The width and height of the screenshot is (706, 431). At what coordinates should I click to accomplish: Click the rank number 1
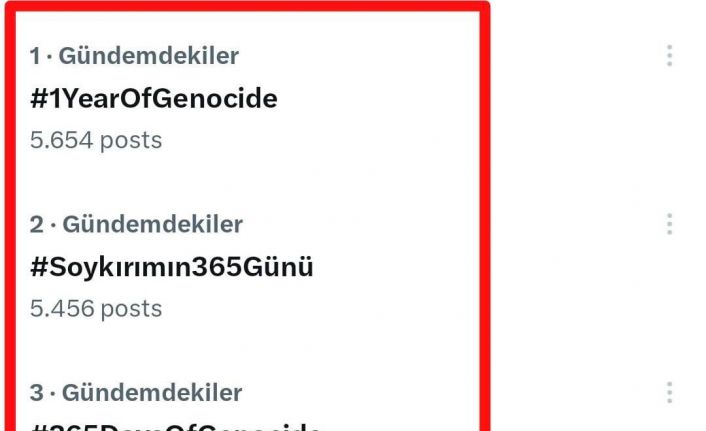pos(35,56)
